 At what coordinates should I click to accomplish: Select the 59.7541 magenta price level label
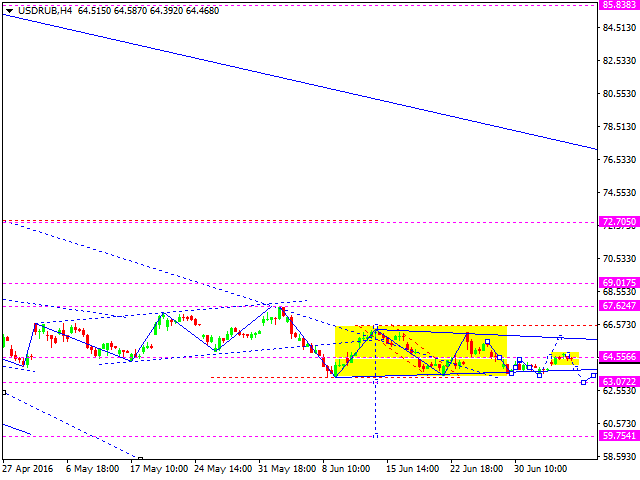click(x=619, y=436)
